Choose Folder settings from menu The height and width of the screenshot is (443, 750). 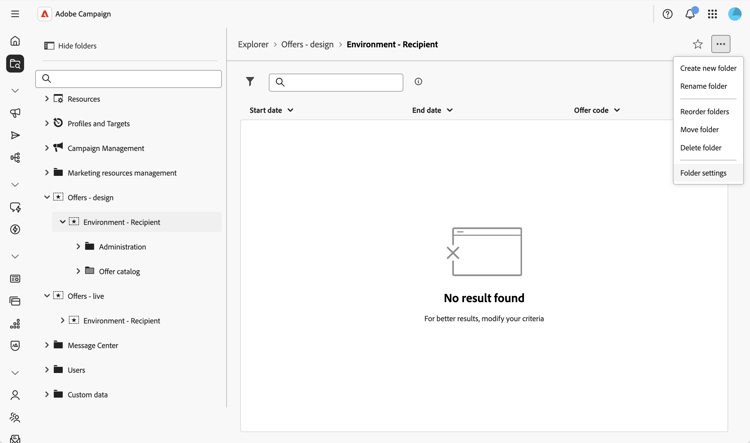click(708, 173)
